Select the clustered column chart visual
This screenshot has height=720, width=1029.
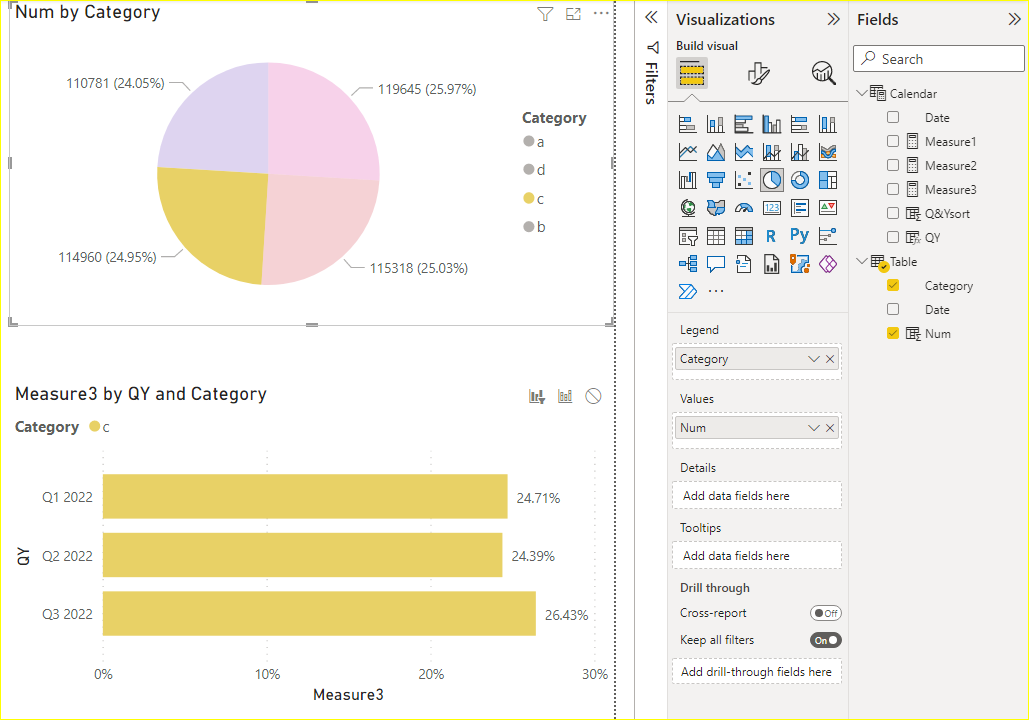pos(772,124)
